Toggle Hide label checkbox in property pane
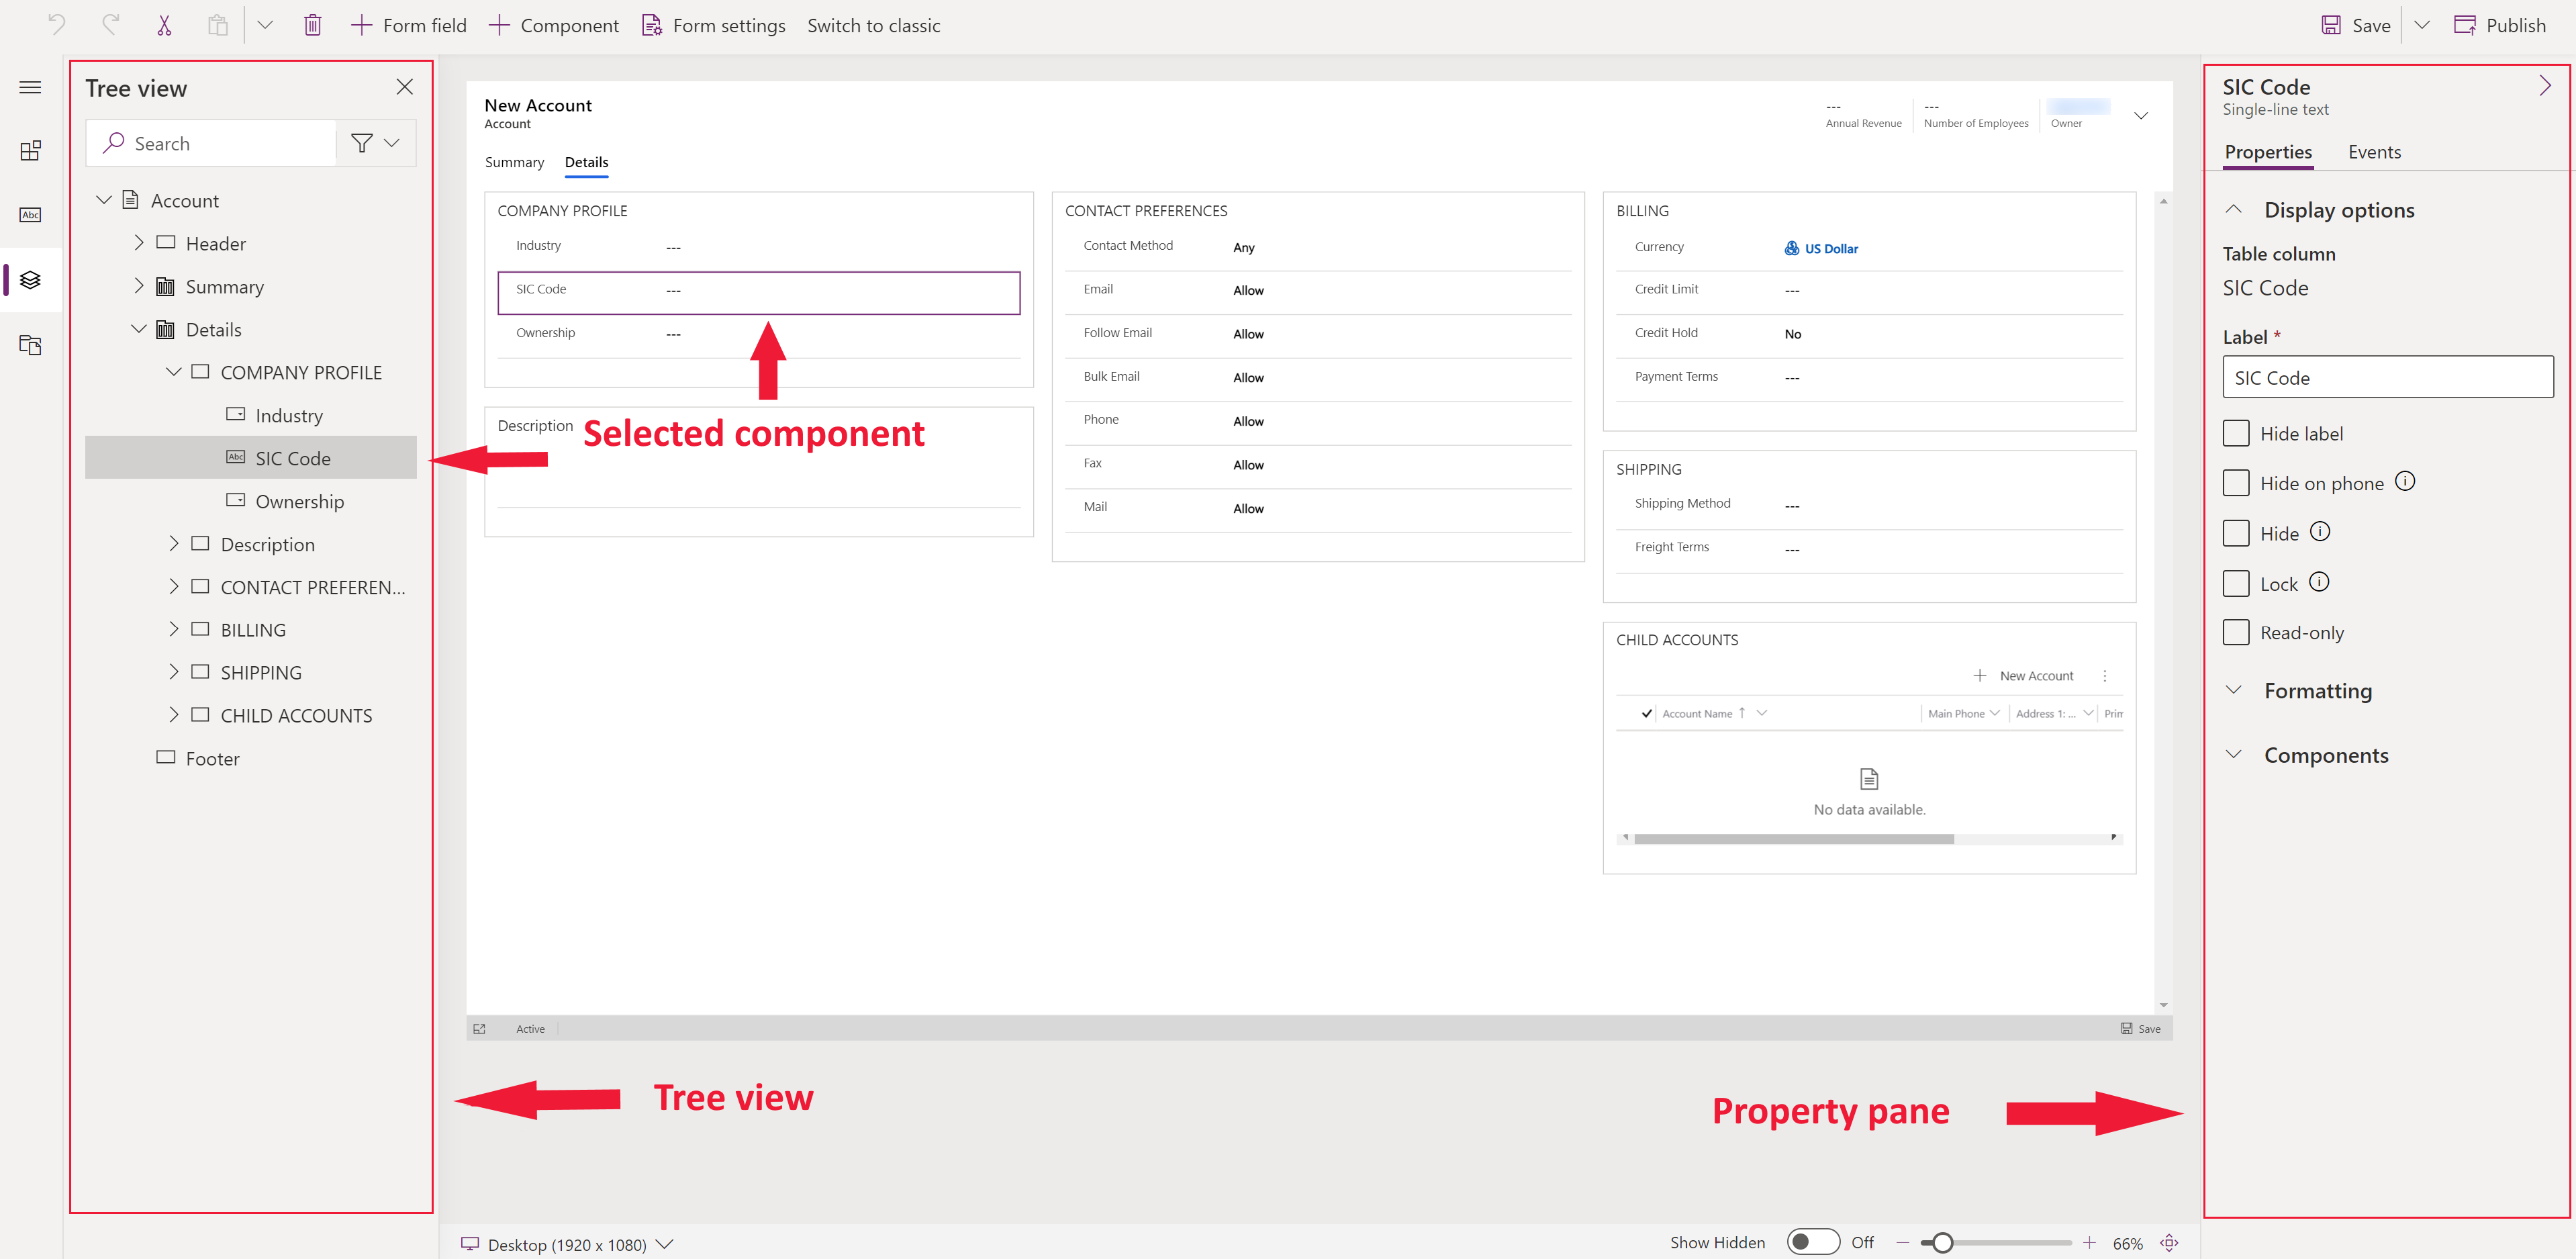Image resolution: width=2576 pixels, height=1259 pixels. 2238,432
